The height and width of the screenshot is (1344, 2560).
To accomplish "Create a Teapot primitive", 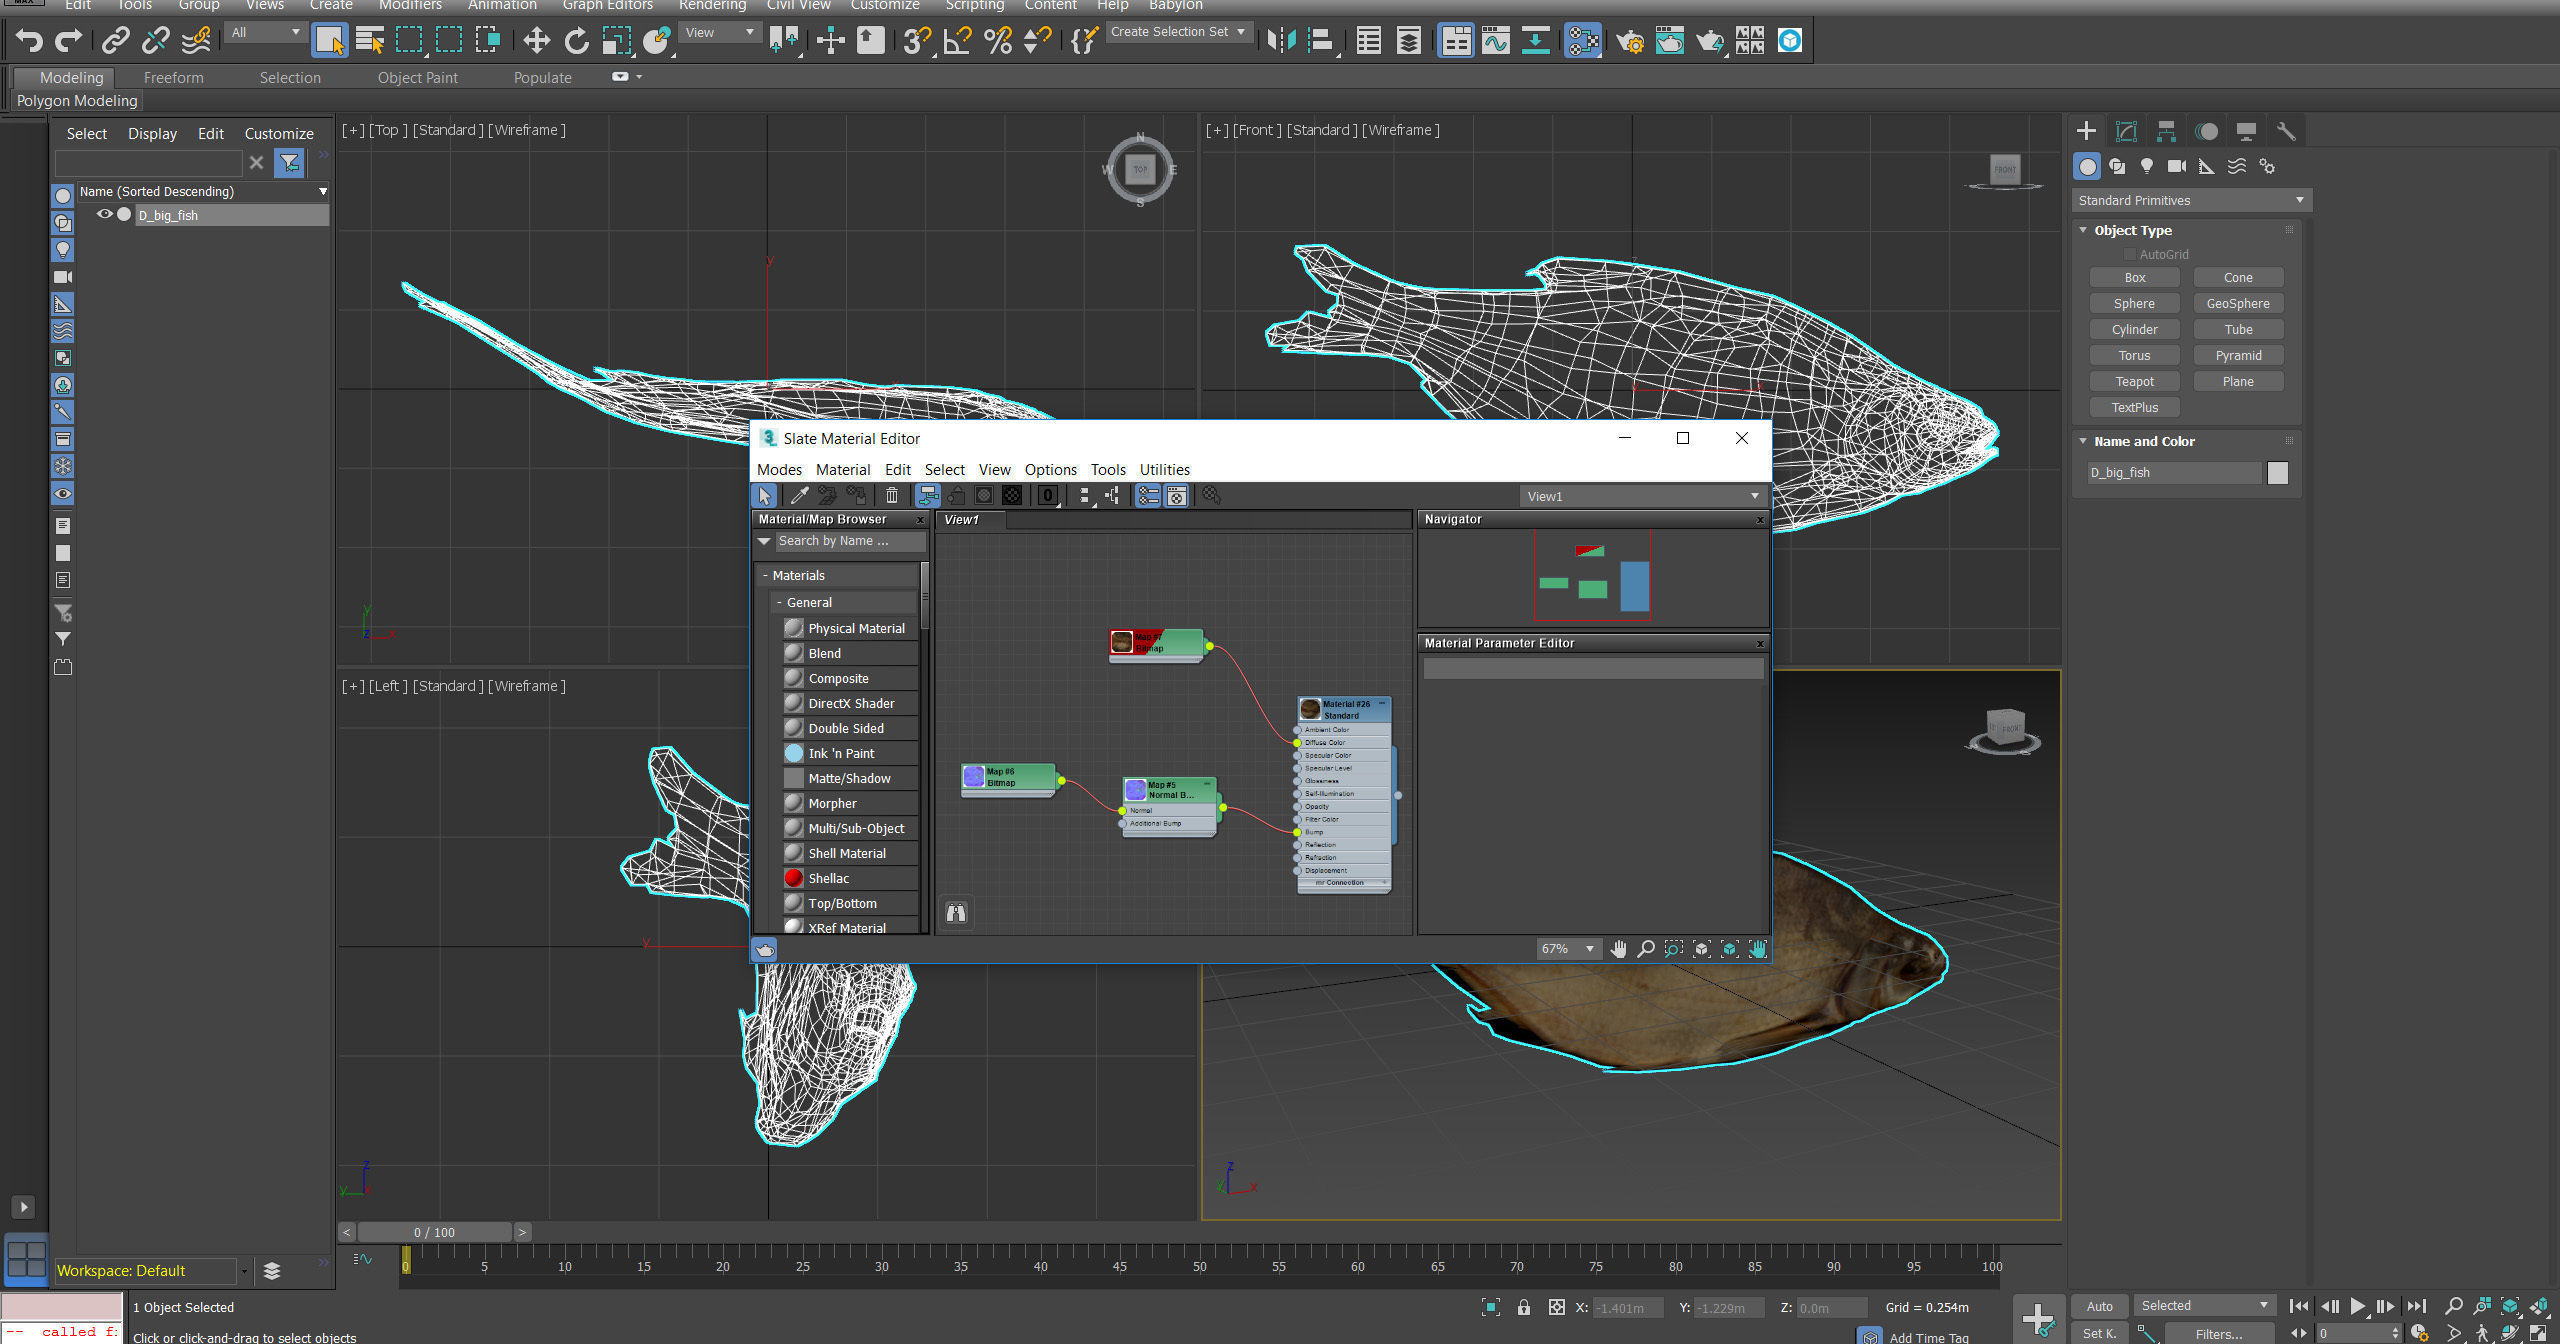I will click(2134, 382).
